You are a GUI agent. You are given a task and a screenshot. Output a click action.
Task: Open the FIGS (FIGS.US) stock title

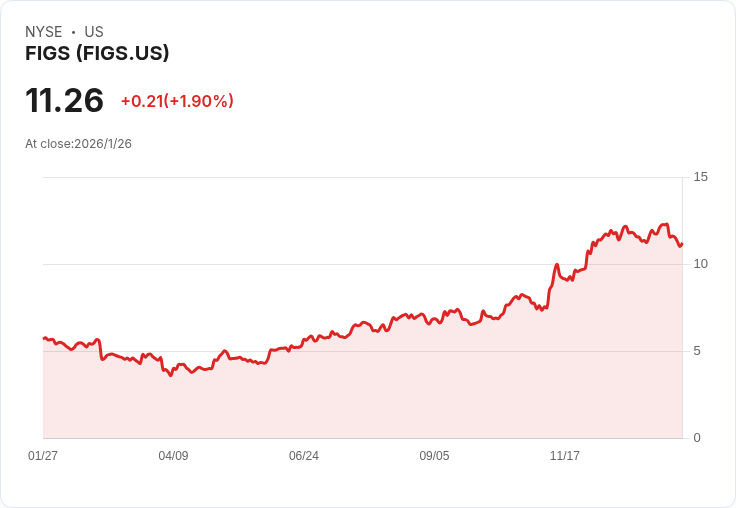tap(97, 54)
